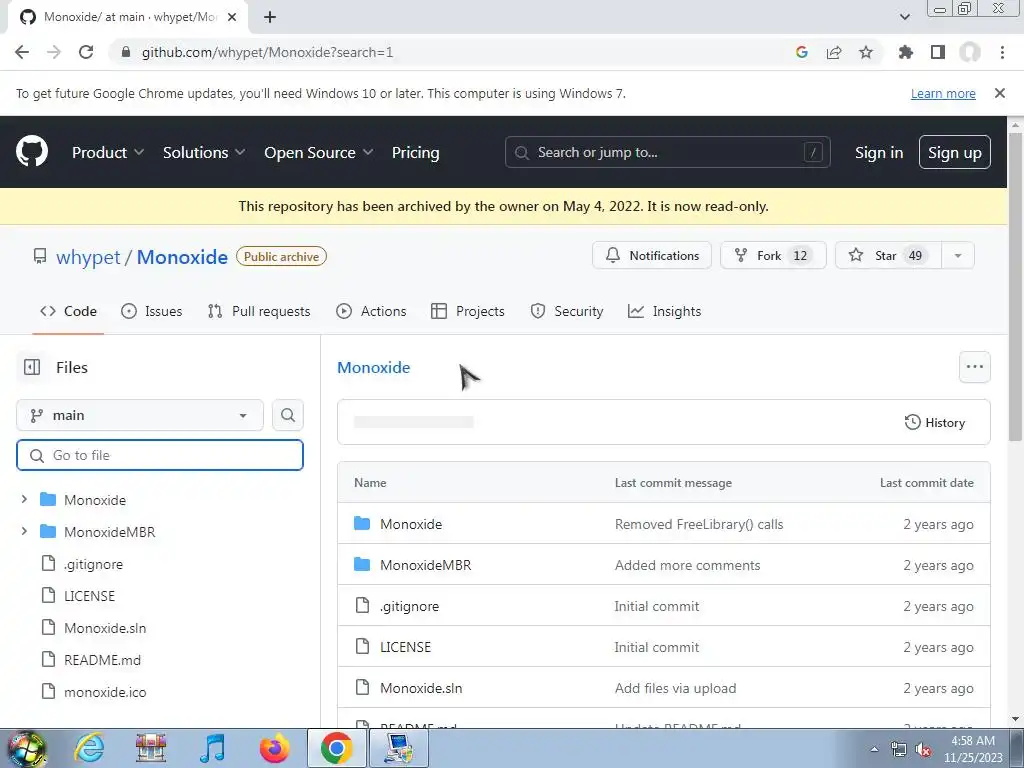Click the Sign up button
Viewport: 1024px width, 768px height.
pyautogui.click(x=955, y=152)
